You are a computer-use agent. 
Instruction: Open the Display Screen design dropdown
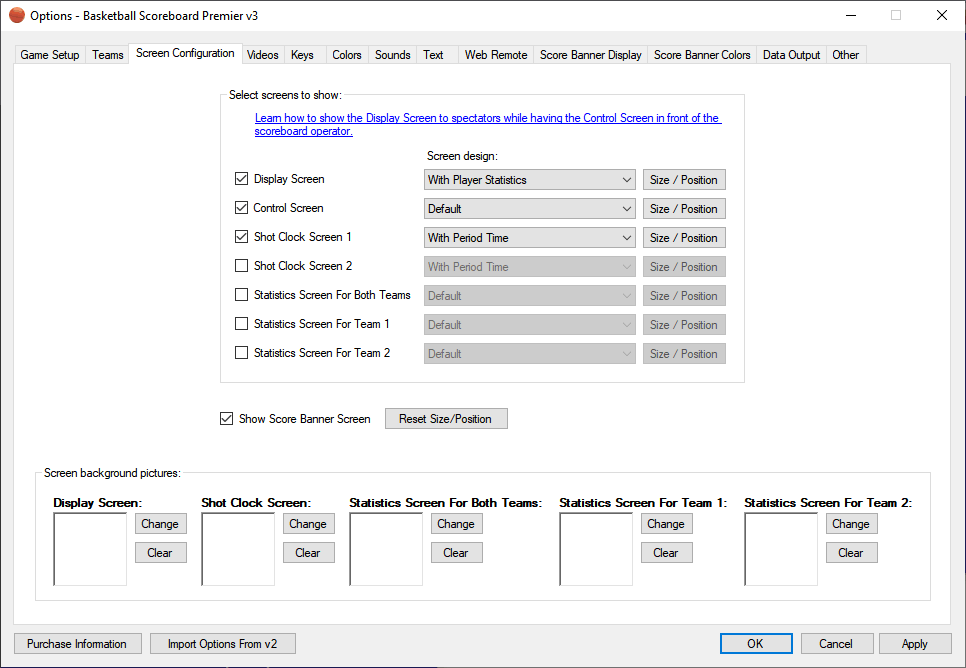click(x=529, y=180)
